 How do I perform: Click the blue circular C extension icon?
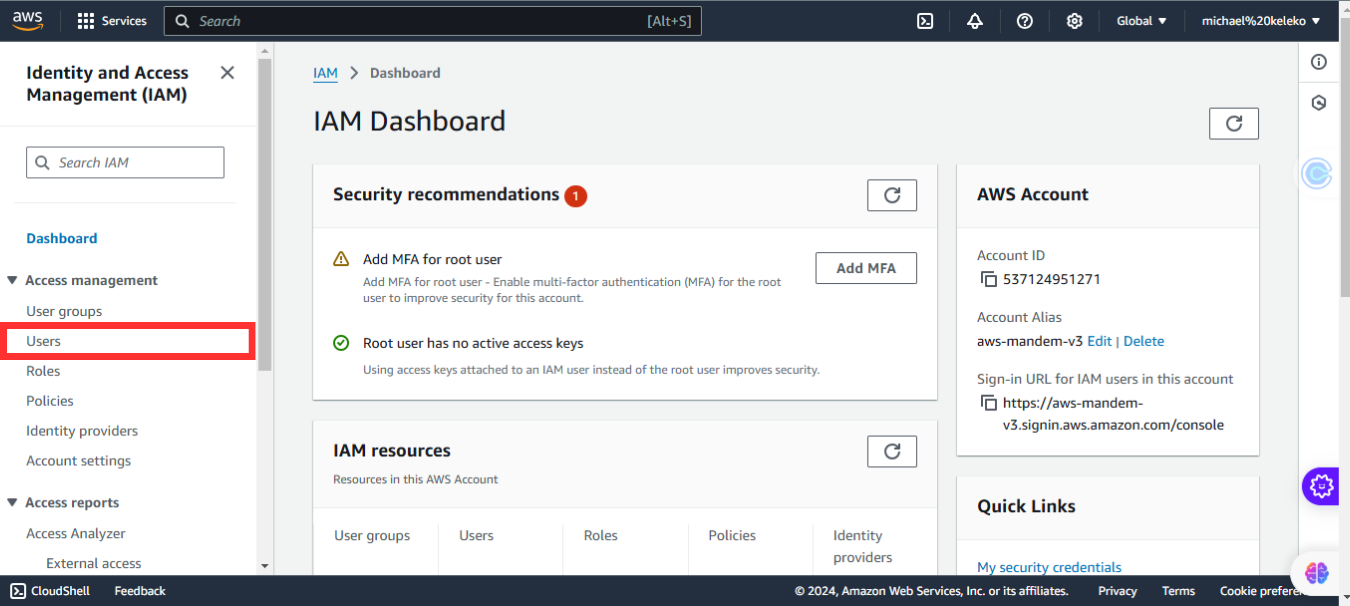1318,174
